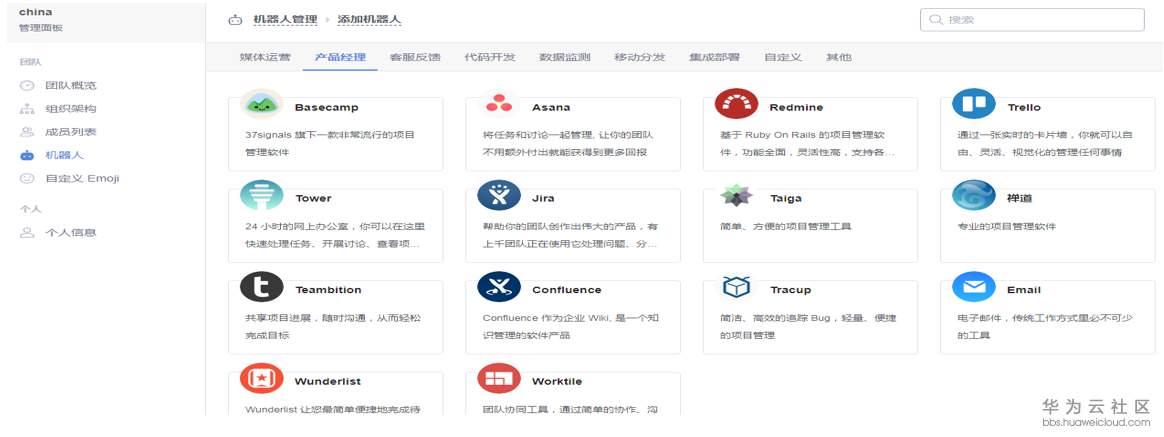
Task: Click the 团队概览 sidebar icon
Action: pos(27,85)
